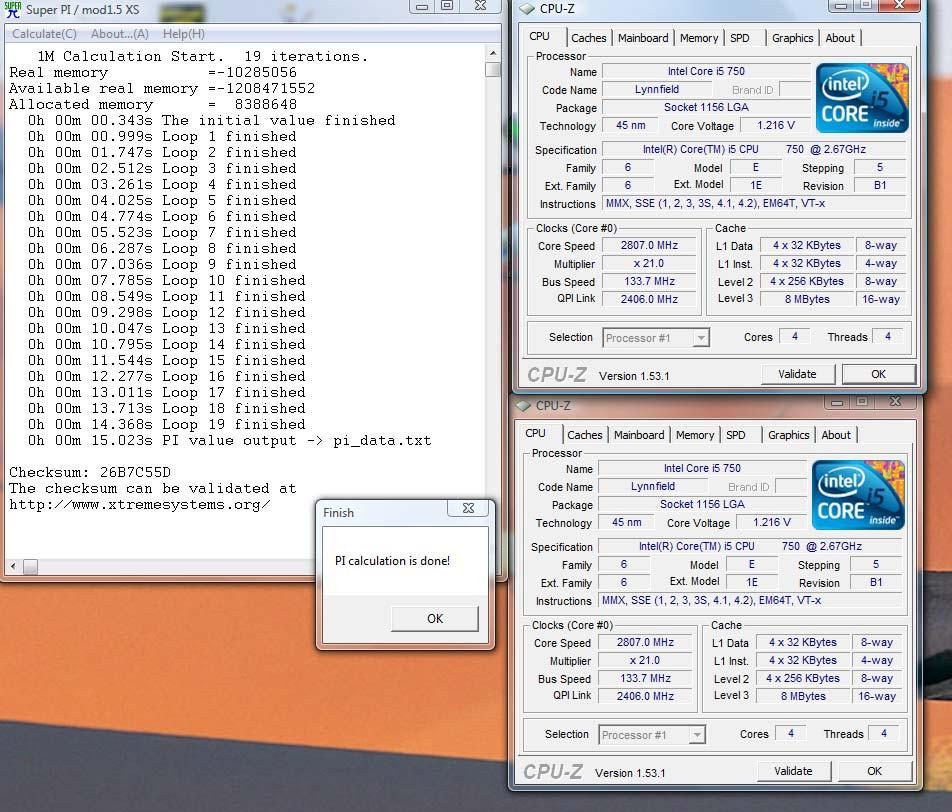Open About tab in bottom CPU-Z window
Screen dimensions: 952x812
835,435
